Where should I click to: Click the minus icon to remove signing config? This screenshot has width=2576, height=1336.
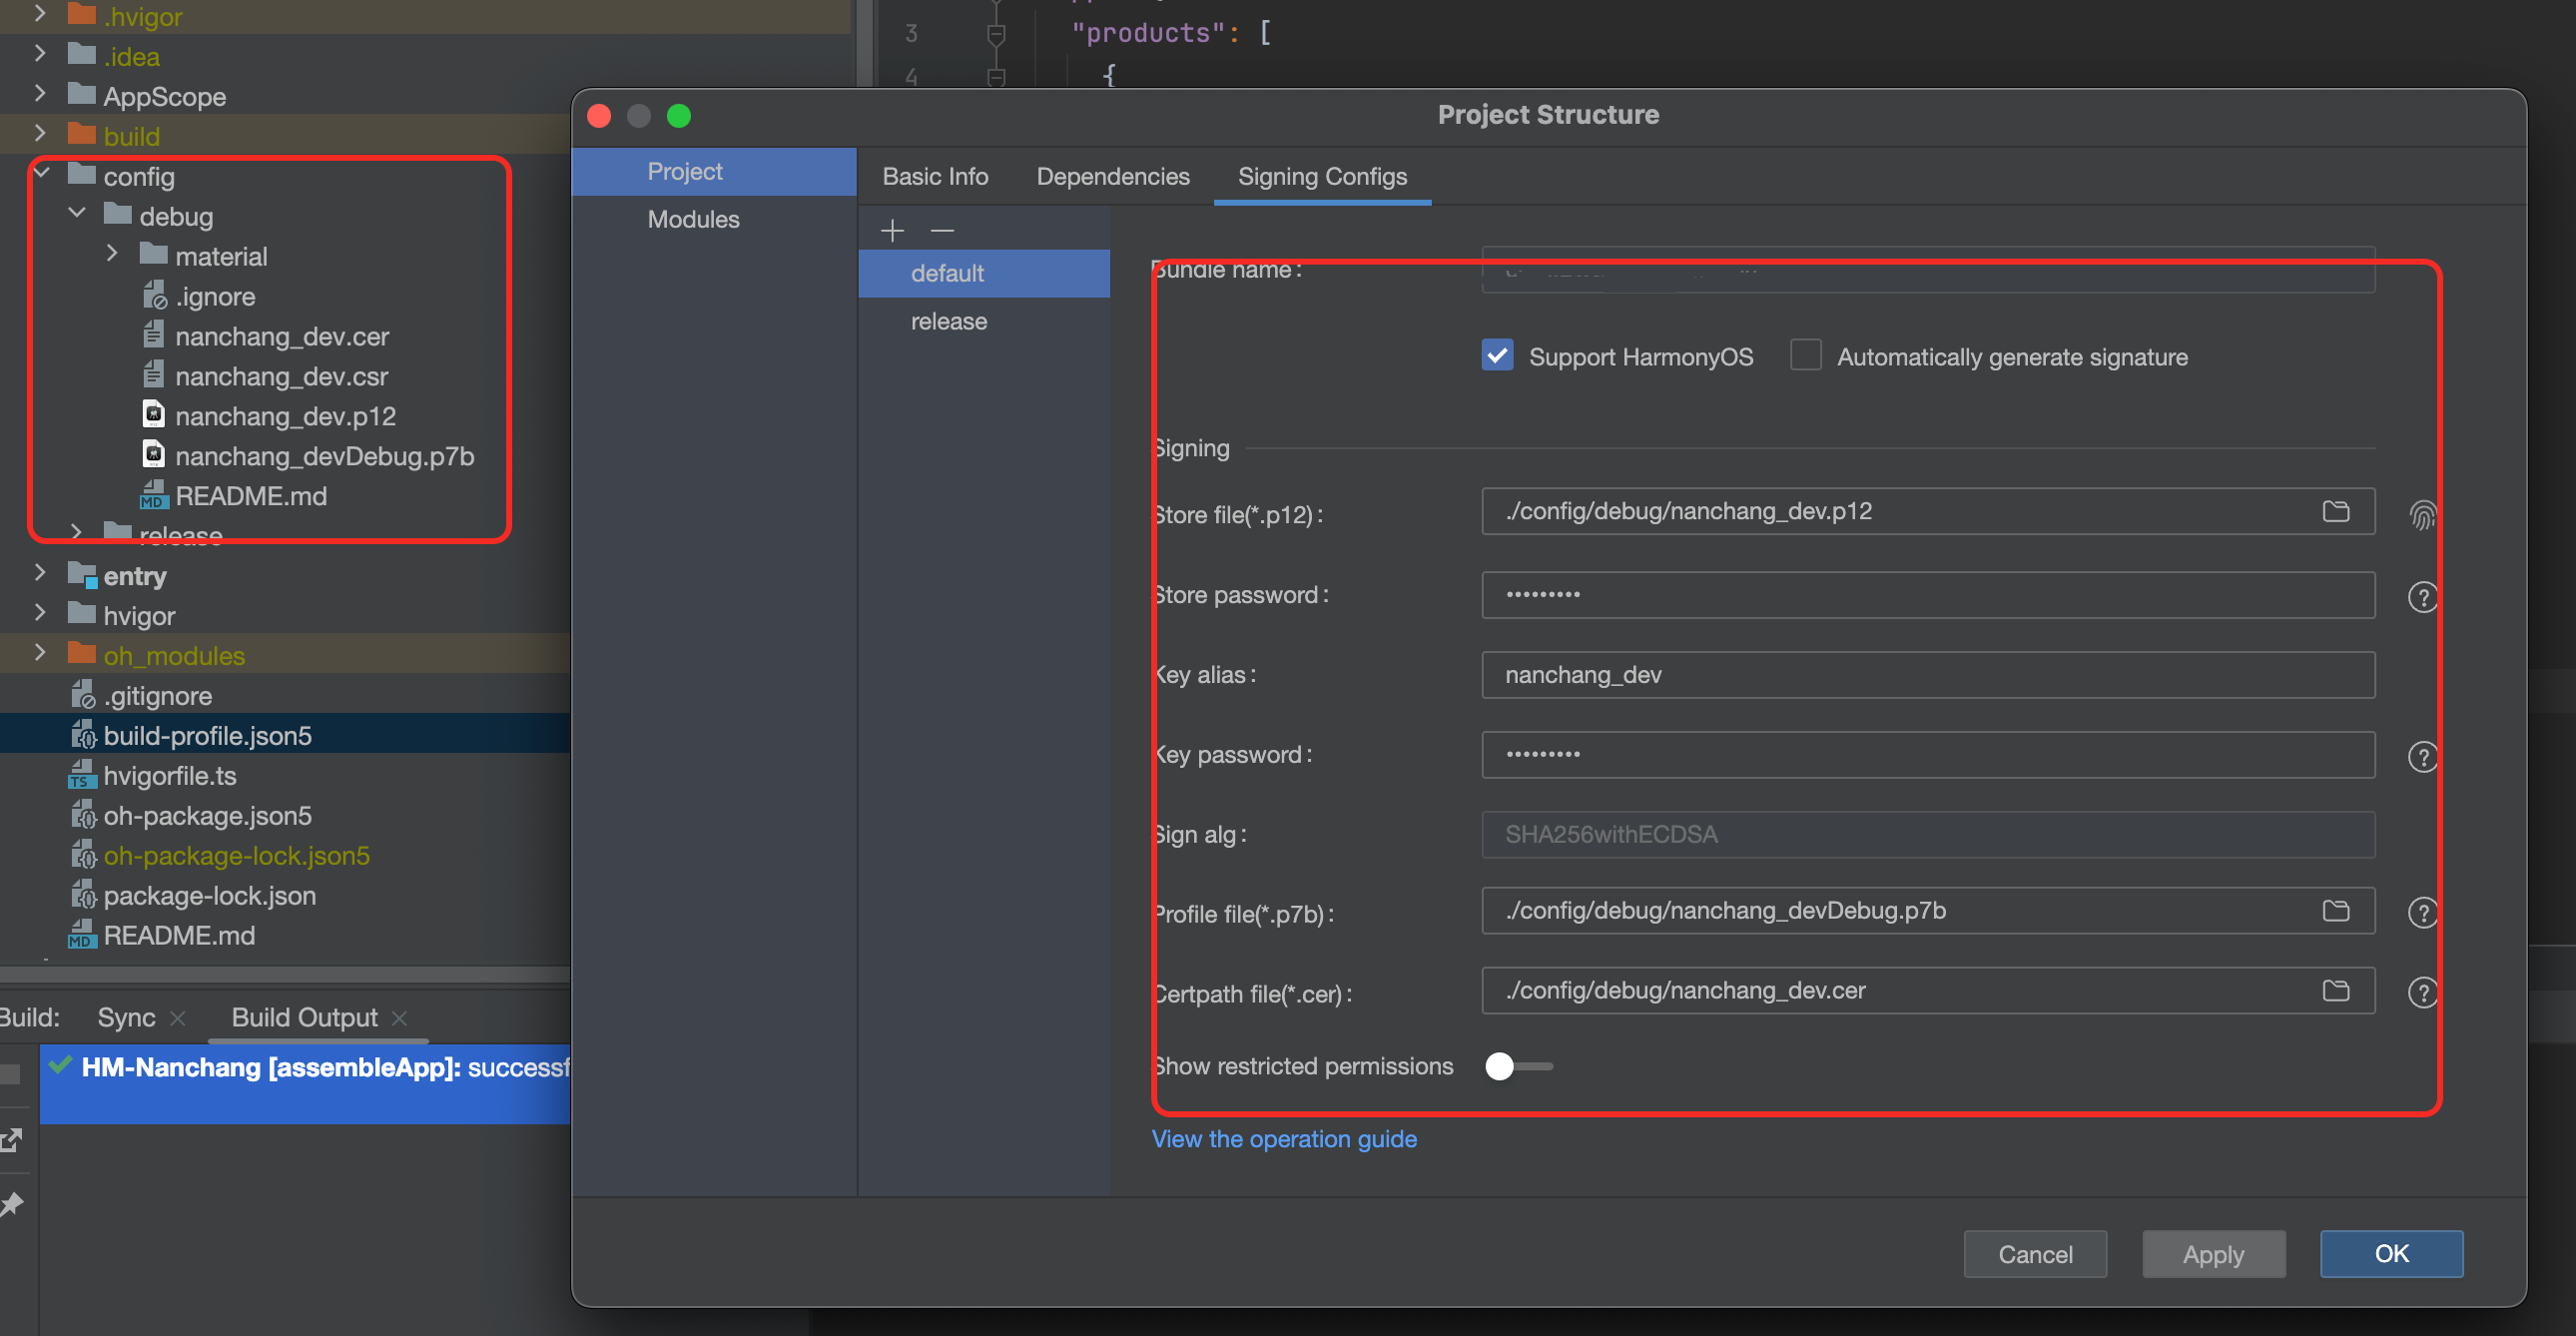pyautogui.click(x=942, y=231)
